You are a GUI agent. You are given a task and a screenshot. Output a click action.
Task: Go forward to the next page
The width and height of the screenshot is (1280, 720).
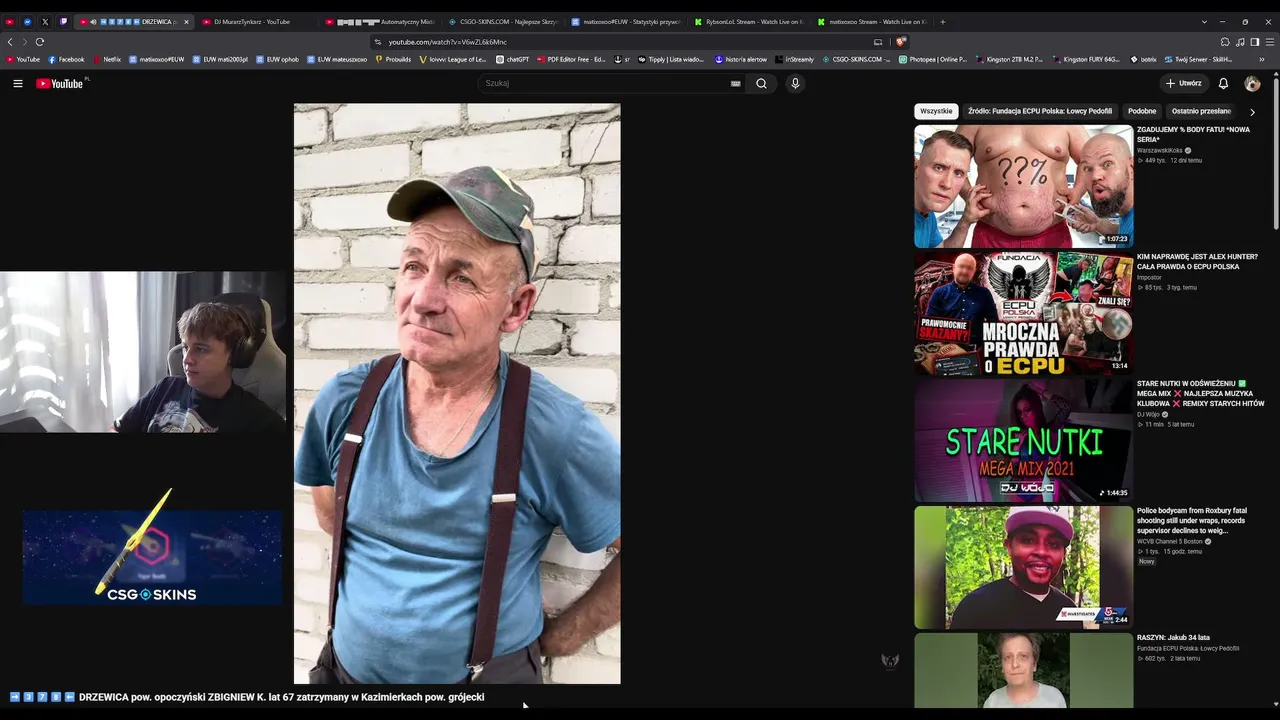(x=24, y=42)
